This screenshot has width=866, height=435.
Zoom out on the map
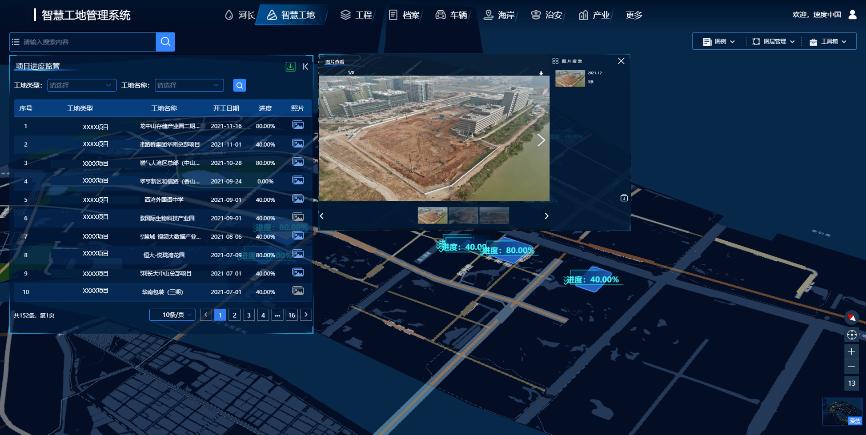851,367
